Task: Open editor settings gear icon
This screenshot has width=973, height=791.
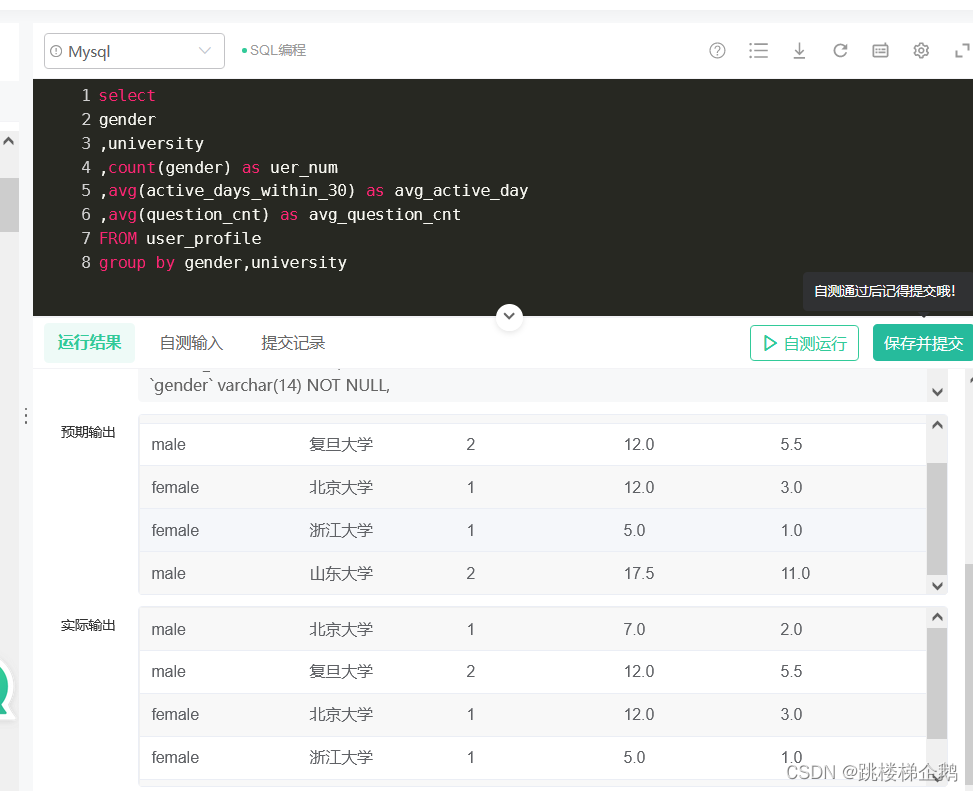Action: coord(921,51)
